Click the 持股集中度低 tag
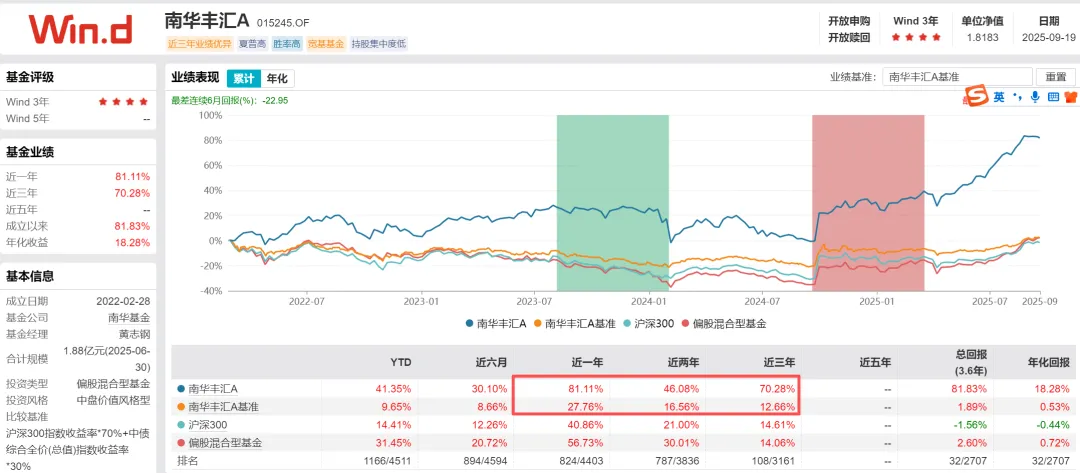 coord(379,44)
